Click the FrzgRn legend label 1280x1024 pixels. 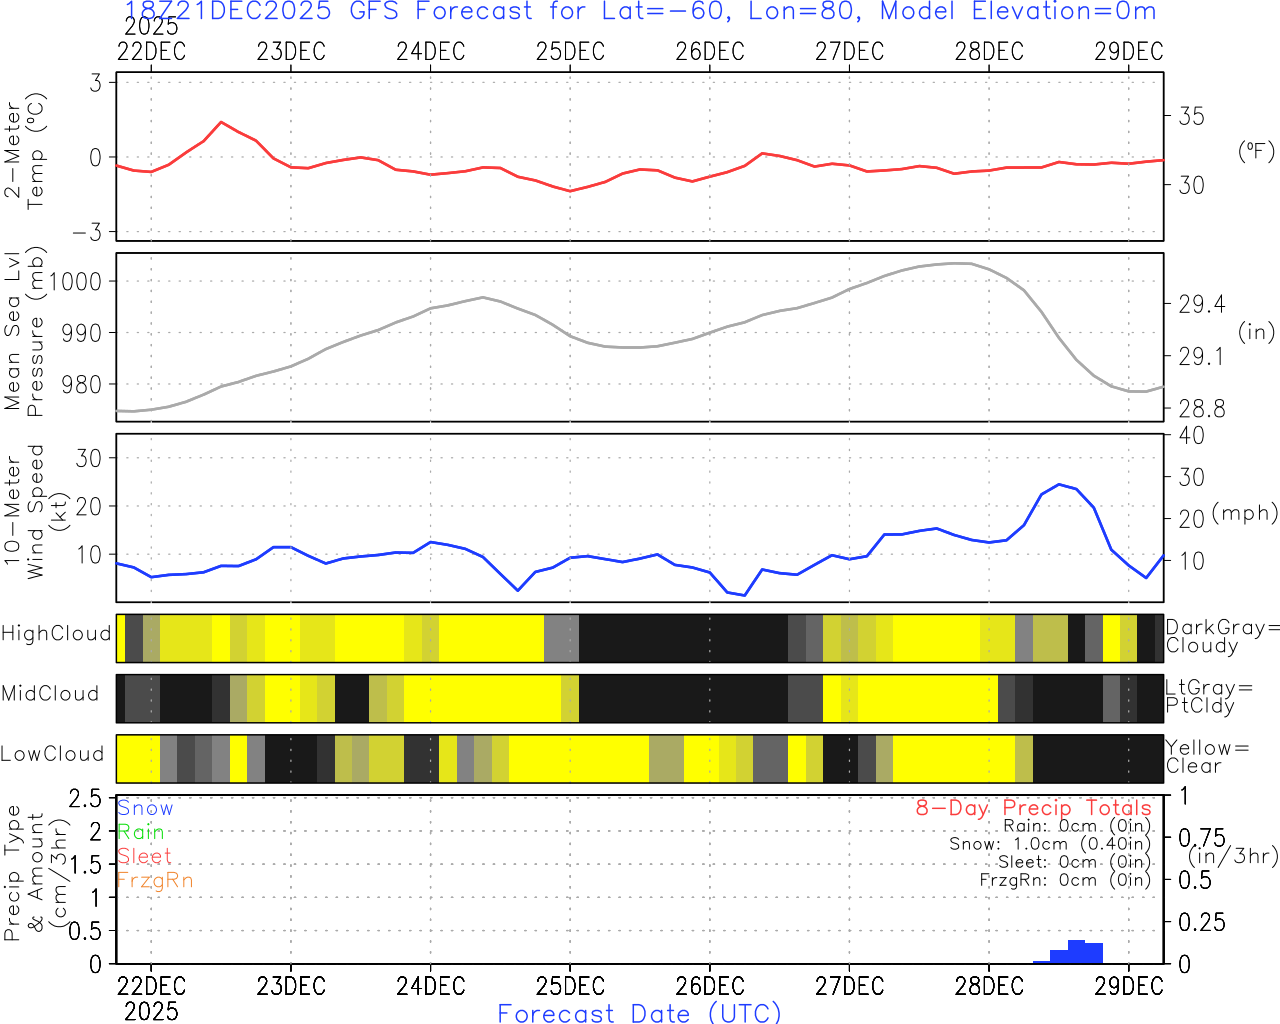155,880
